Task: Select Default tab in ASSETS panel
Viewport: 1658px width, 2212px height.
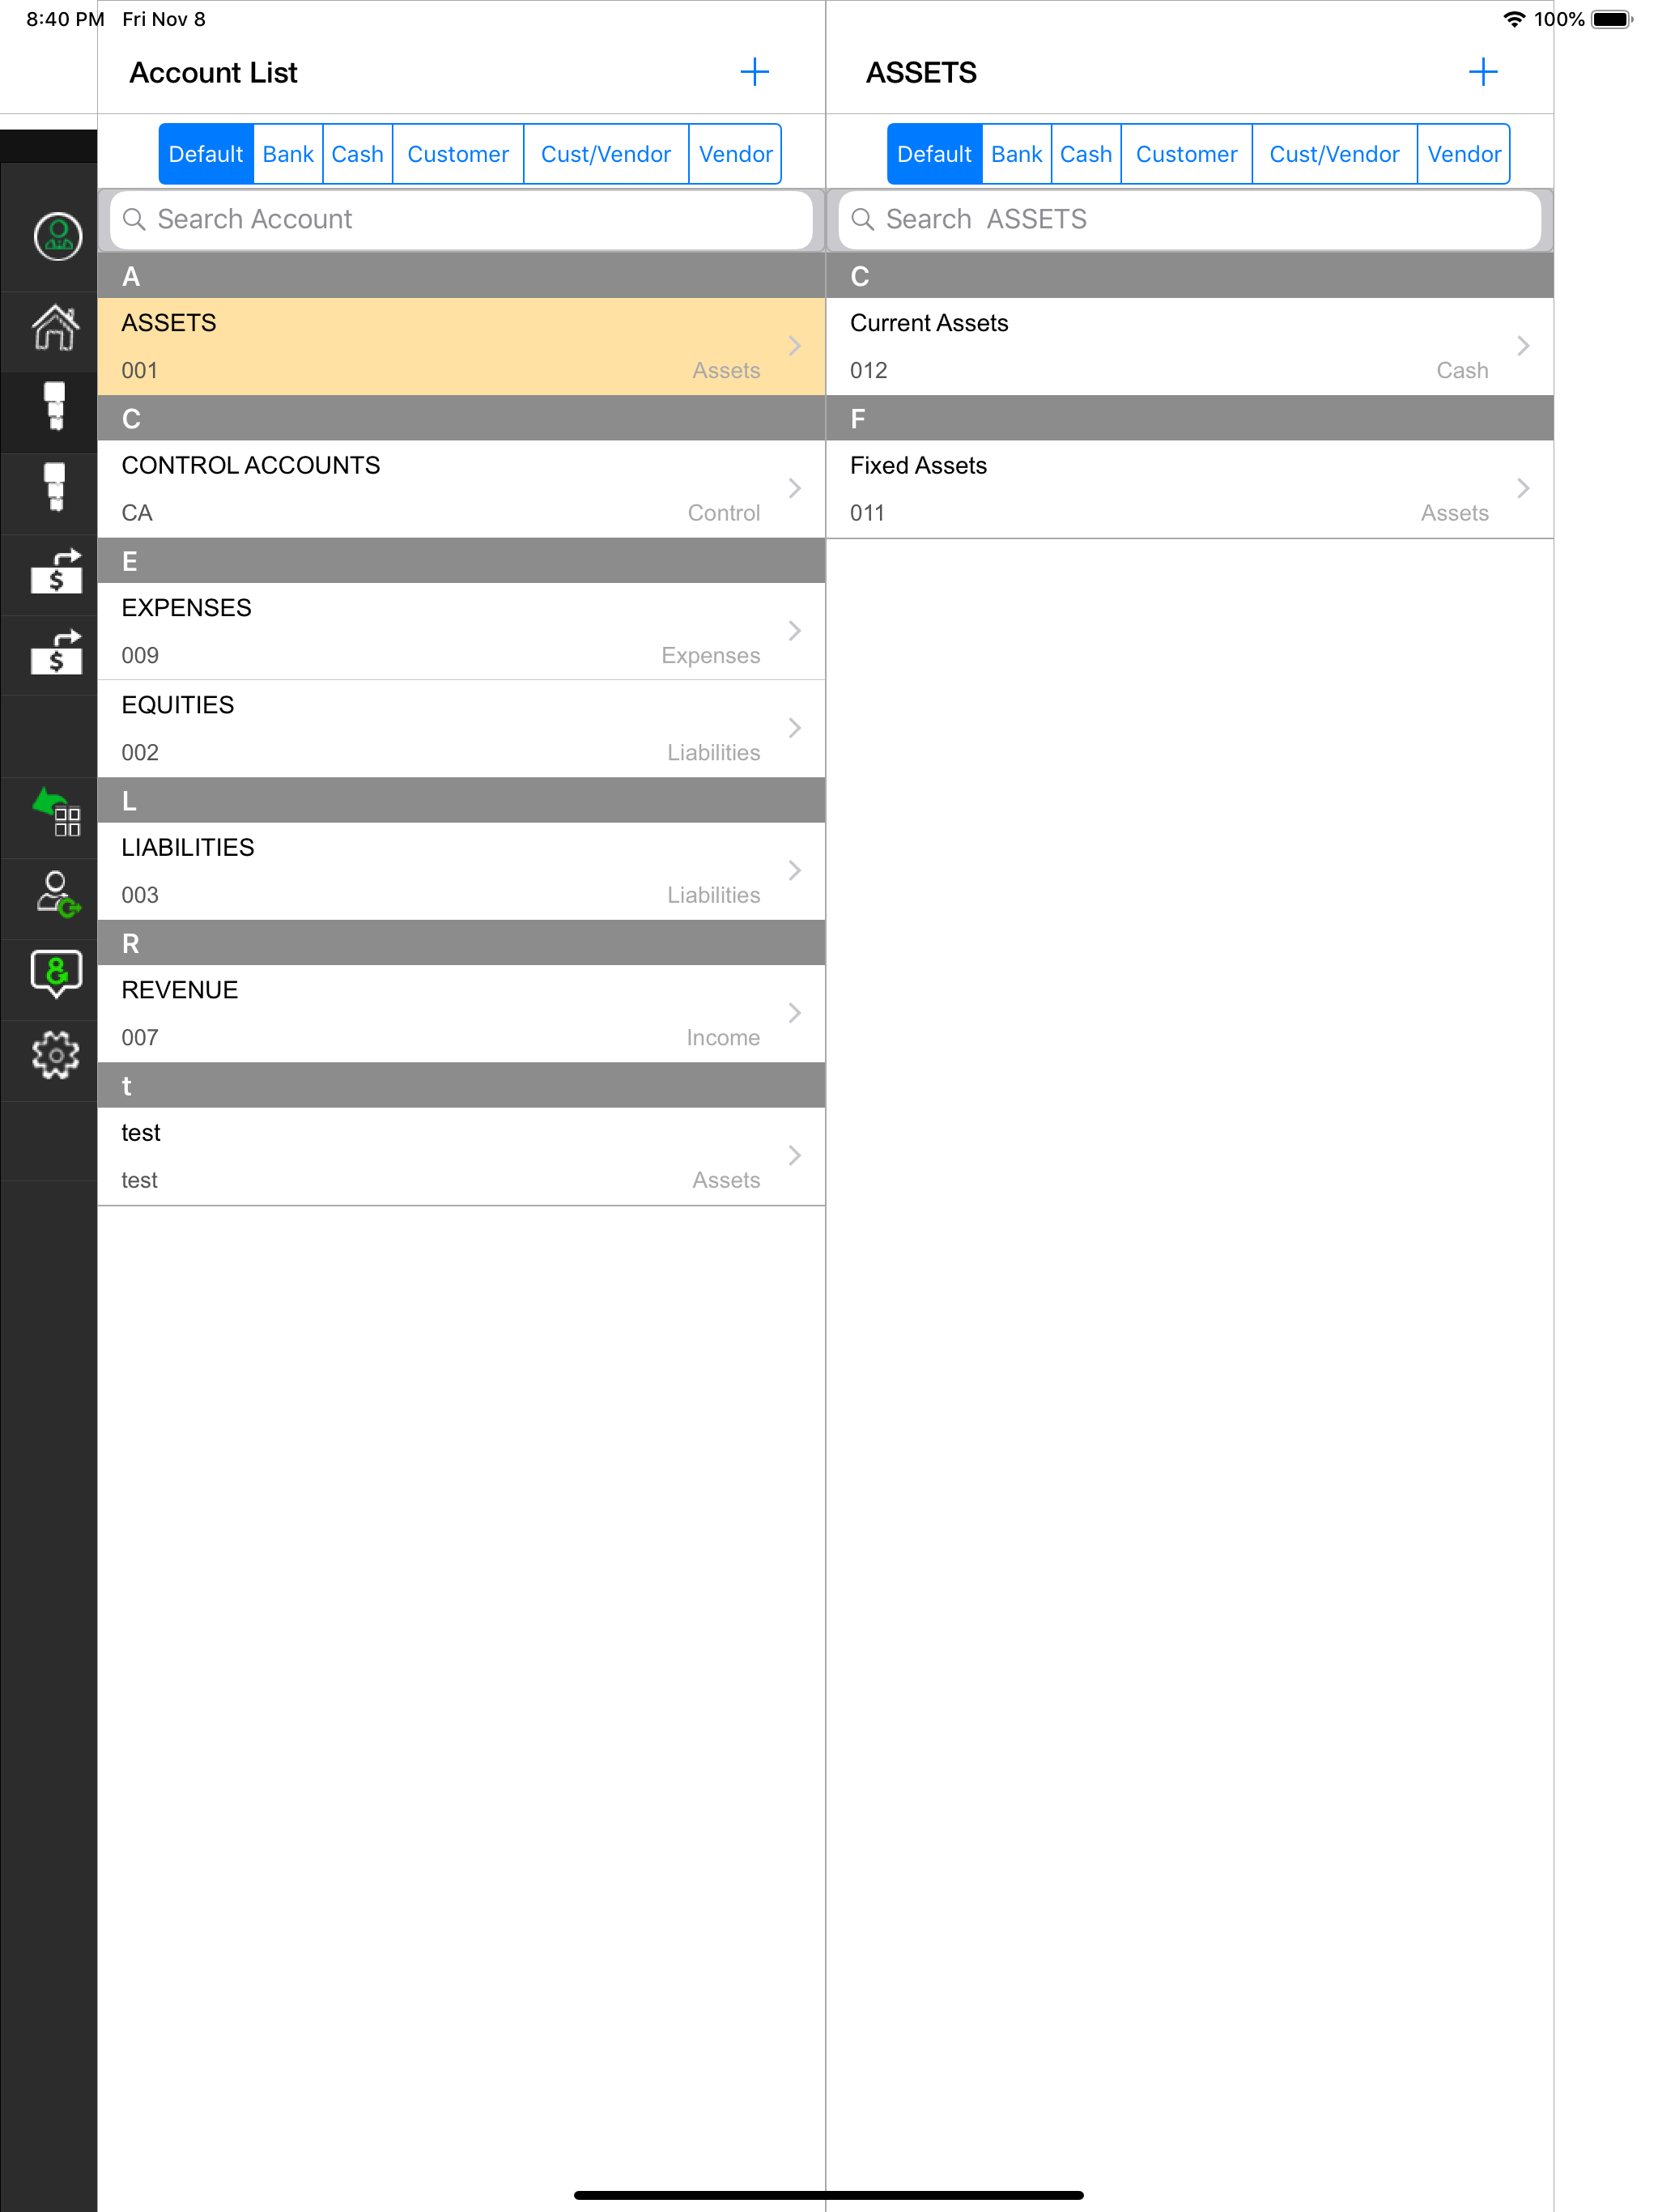Action: point(935,154)
